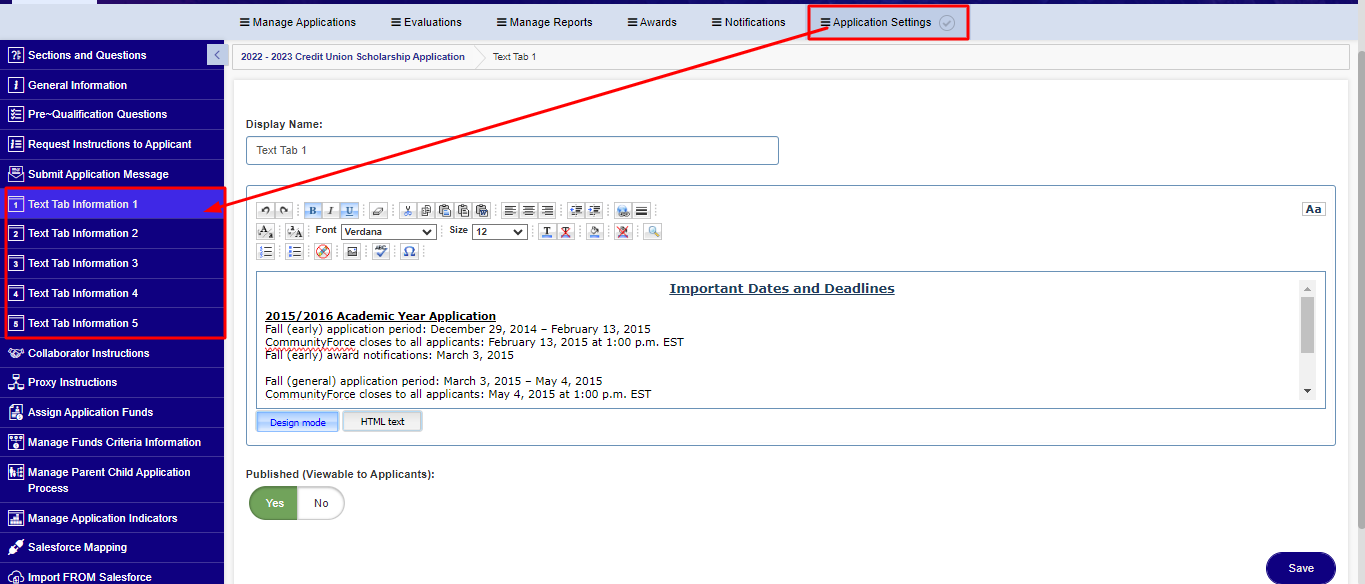Open Manage Funds Criteria Information
The image size is (1365, 584).
tap(112, 442)
